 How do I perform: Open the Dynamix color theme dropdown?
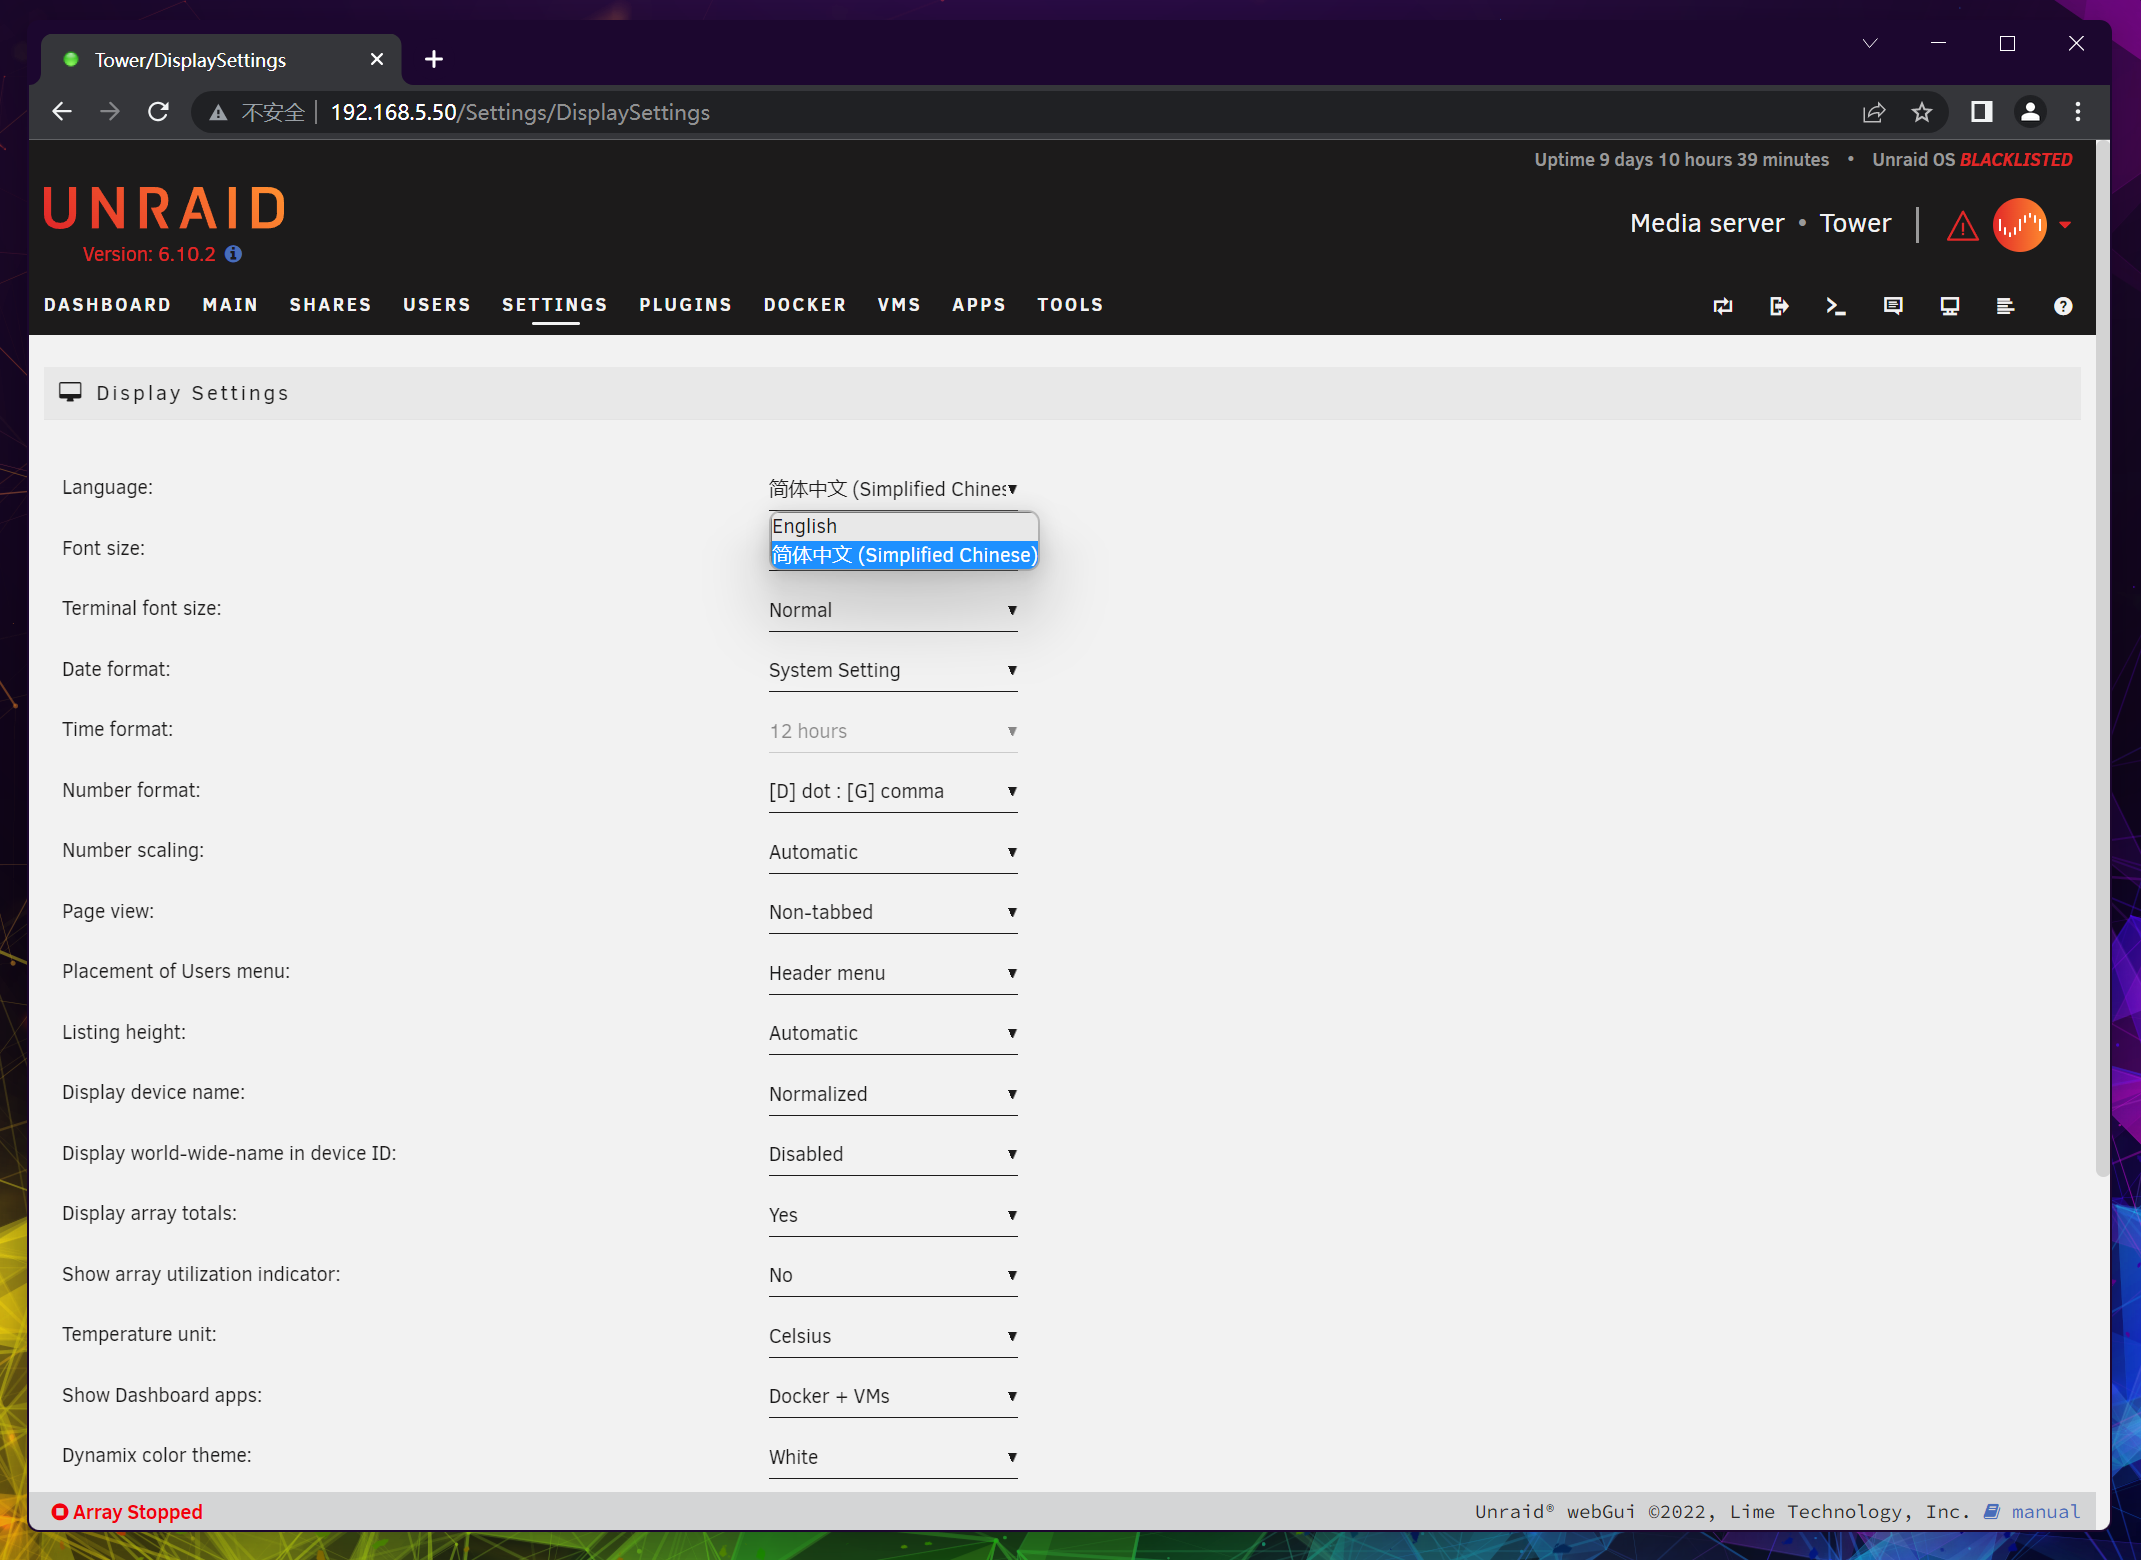(x=892, y=1458)
